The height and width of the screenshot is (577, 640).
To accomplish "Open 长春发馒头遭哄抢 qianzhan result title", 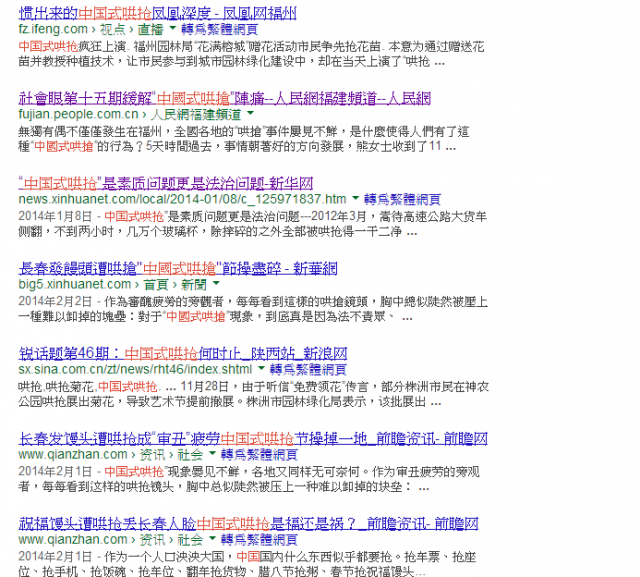I will click(253, 439).
